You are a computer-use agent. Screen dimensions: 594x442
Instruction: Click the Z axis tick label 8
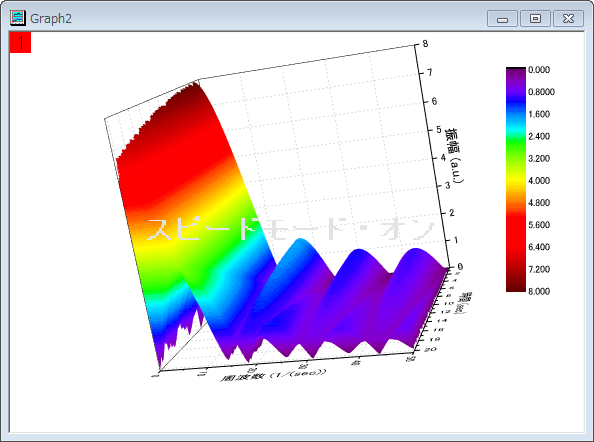tap(425, 44)
